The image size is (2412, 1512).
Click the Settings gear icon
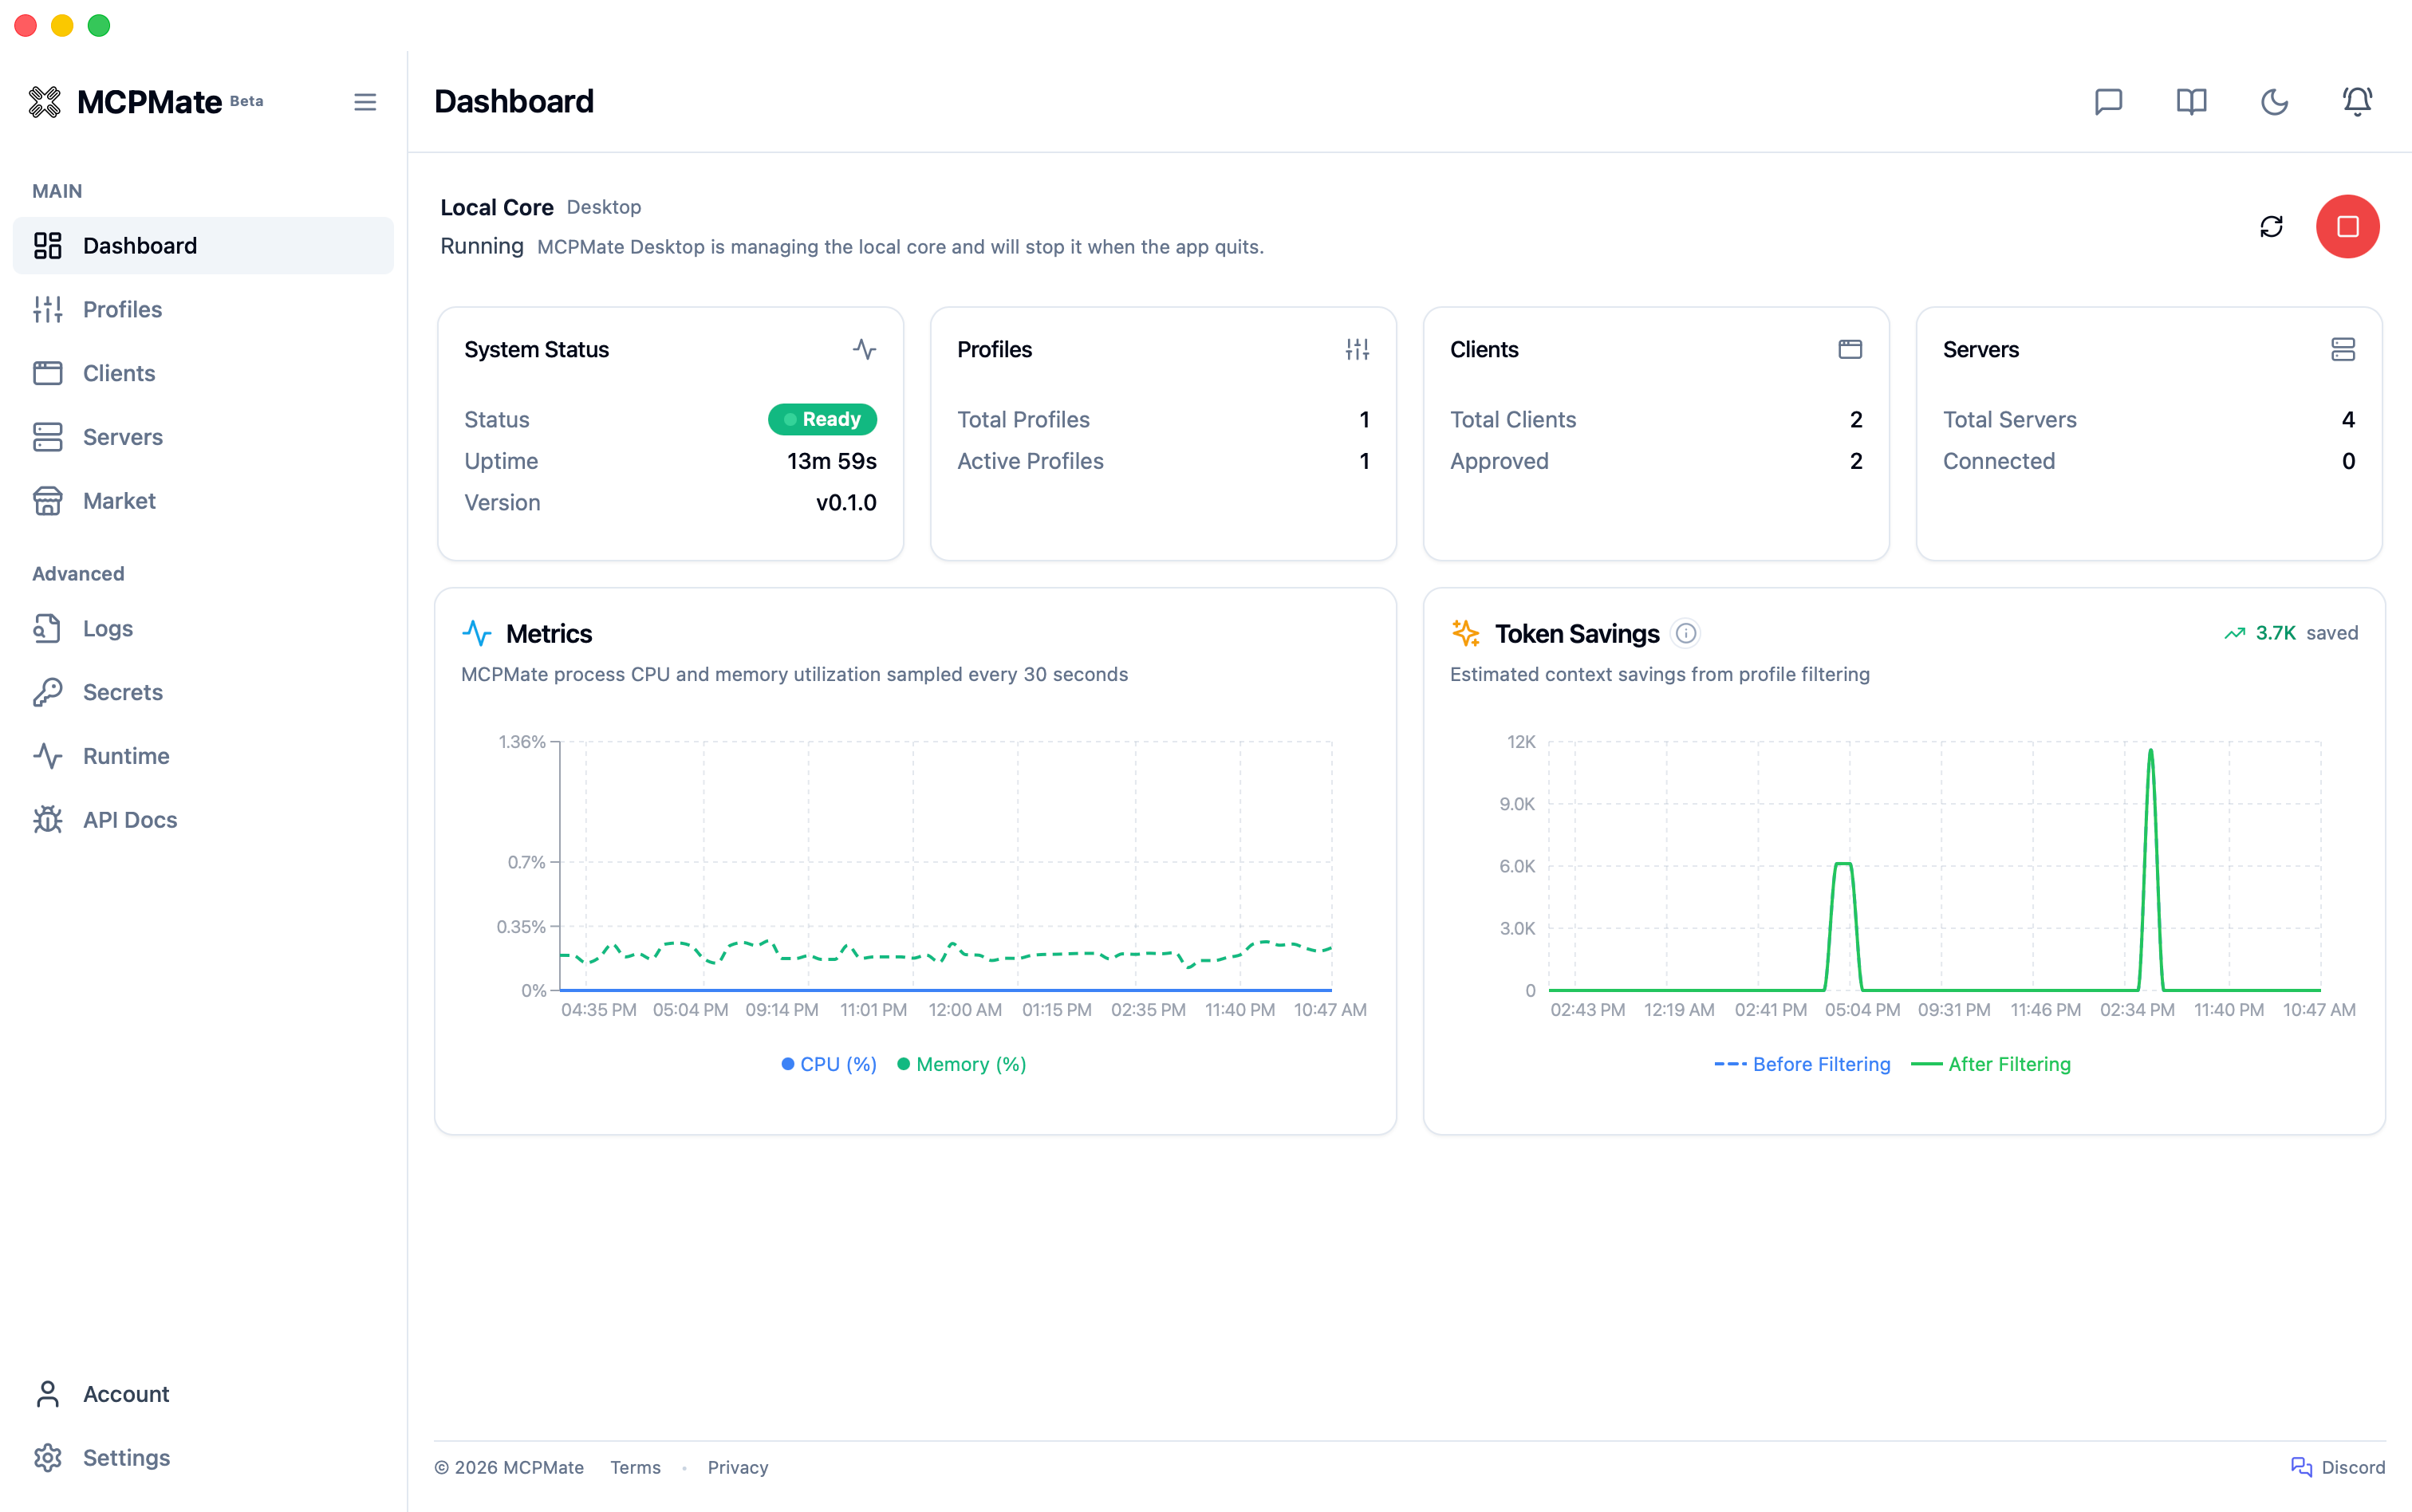tap(48, 1458)
